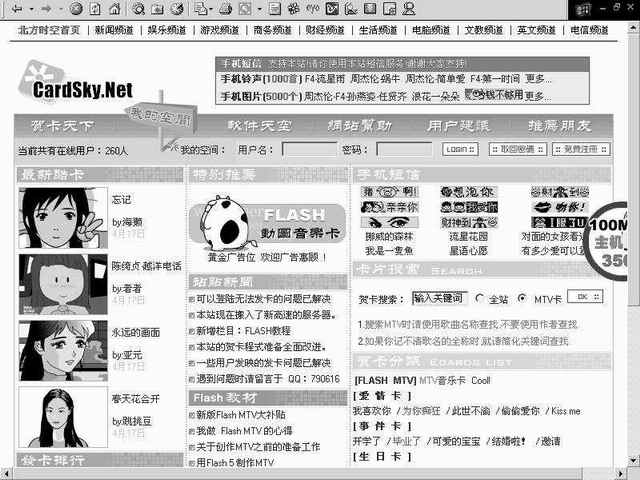The image size is (640, 480).
Task: Go back with the Back arrow icon
Action: pyautogui.click(x=17, y=8)
